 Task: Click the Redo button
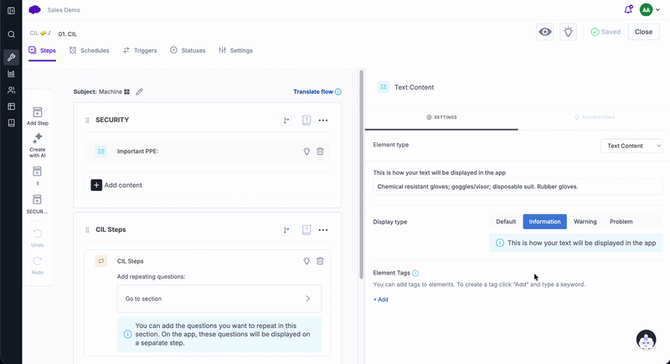(38, 265)
